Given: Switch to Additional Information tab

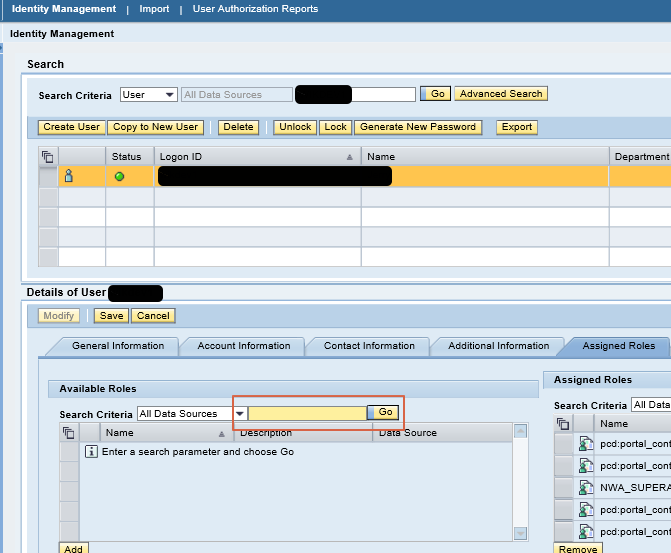Looking at the screenshot, I should [x=499, y=346].
